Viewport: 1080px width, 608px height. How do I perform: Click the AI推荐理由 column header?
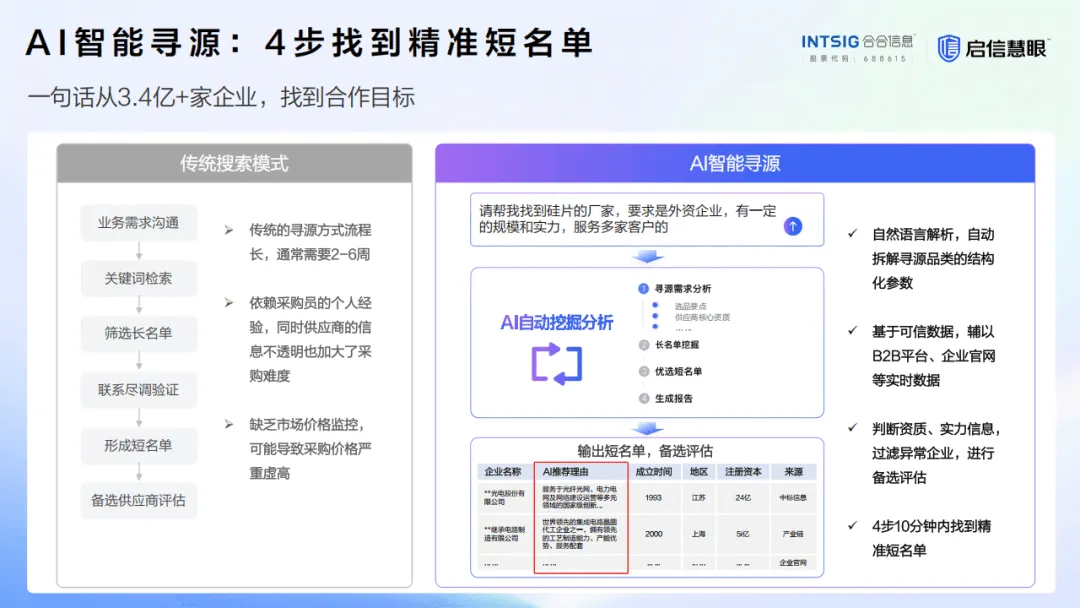point(581,472)
